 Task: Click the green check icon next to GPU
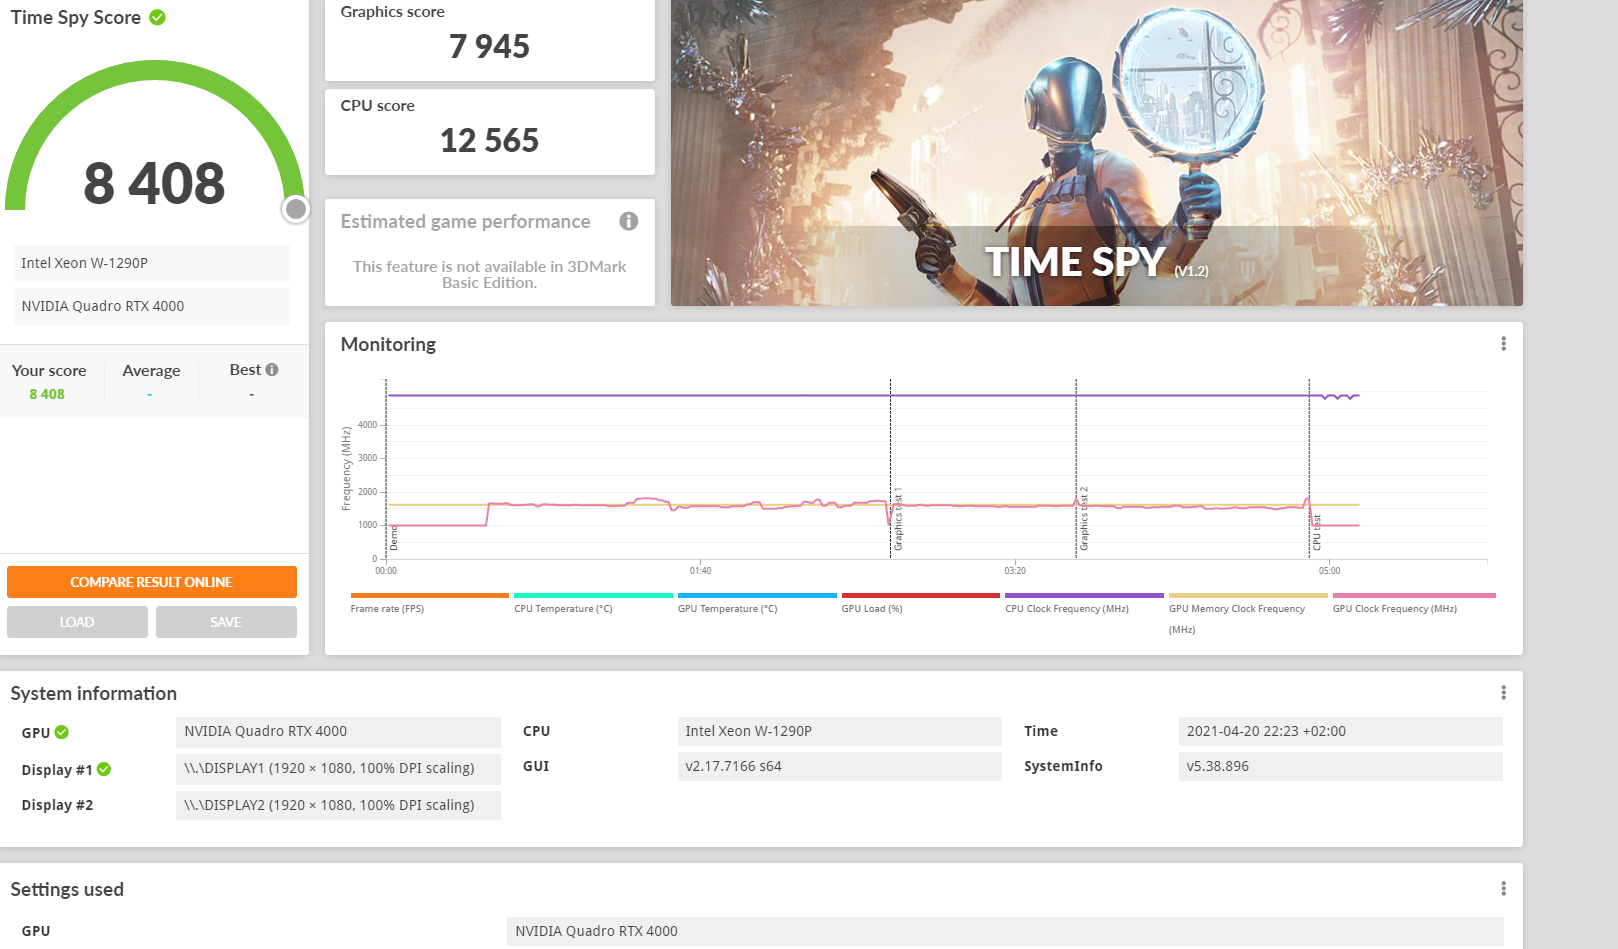62,732
